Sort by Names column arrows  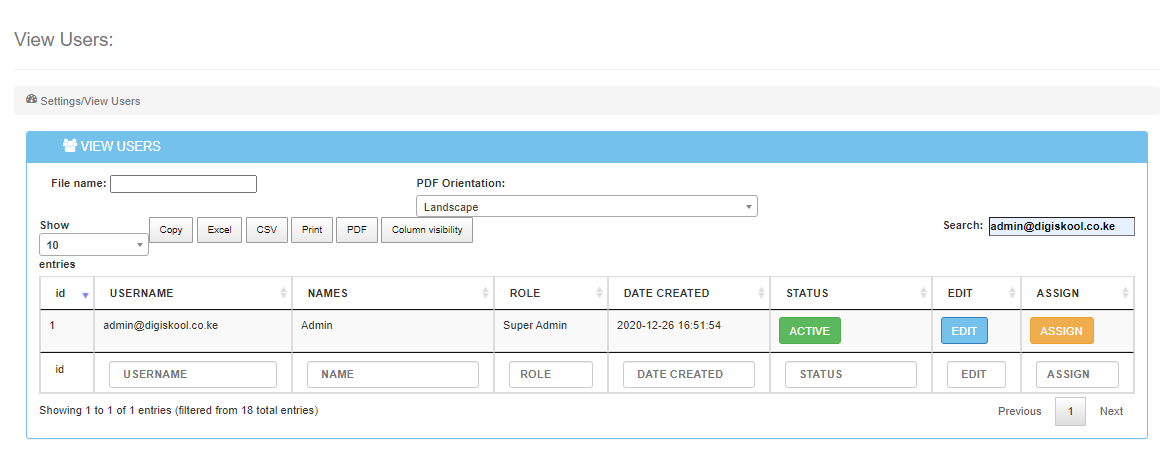(x=487, y=293)
